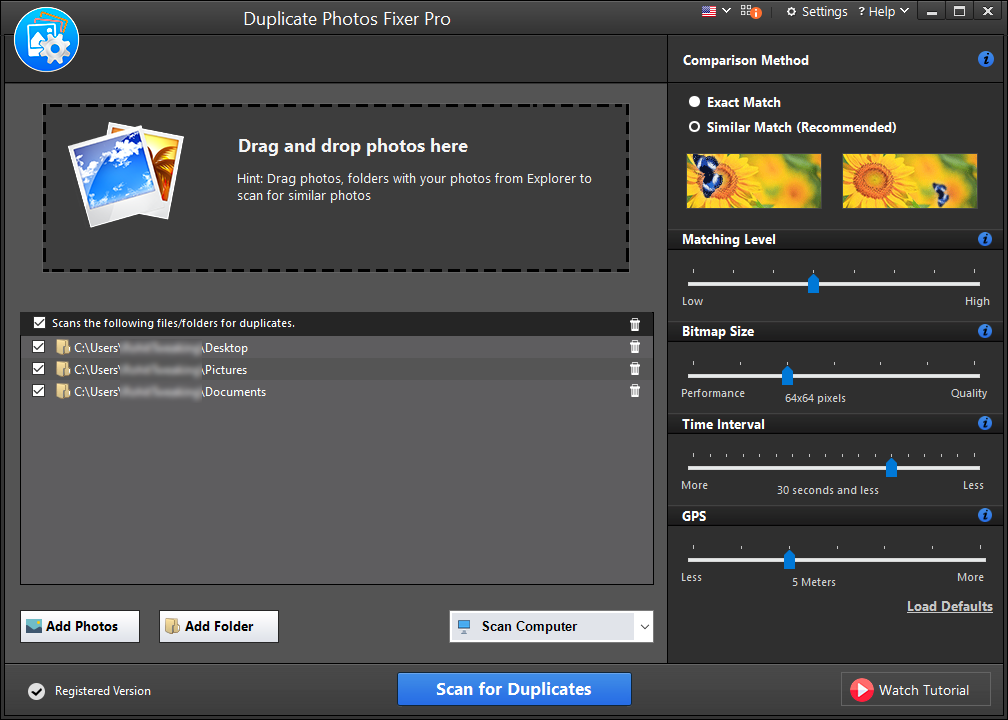Click the photo stack icon in drop zone
The image size is (1008, 720).
click(126, 174)
